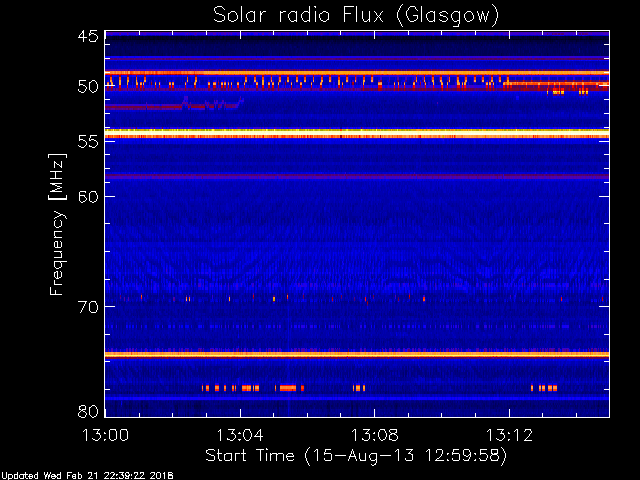This screenshot has width=640, height=480.
Task: Click the 13:08 time label
Action: [374, 435]
